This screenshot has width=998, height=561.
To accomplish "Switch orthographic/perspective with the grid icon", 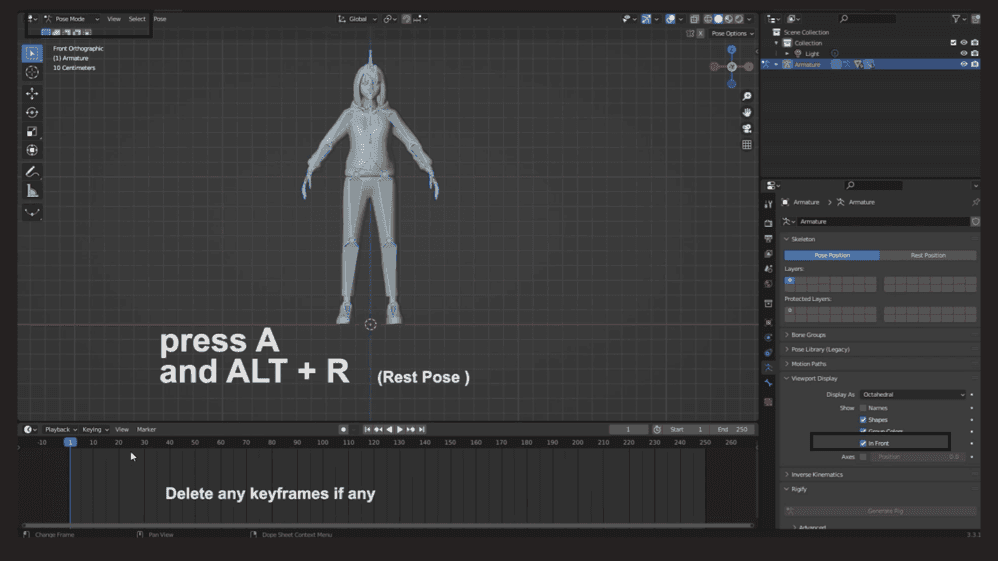I will pyautogui.click(x=746, y=145).
